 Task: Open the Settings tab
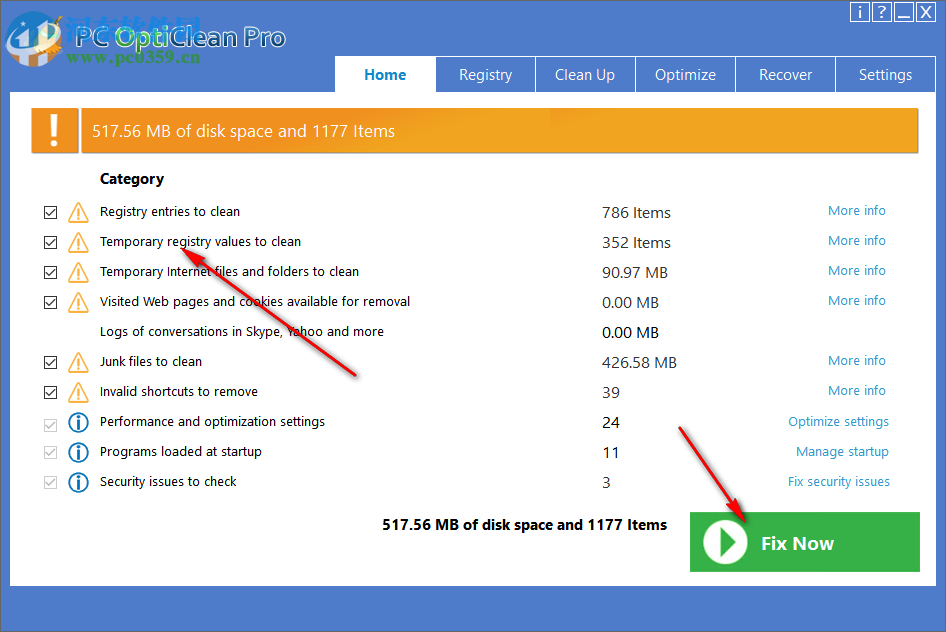point(886,75)
